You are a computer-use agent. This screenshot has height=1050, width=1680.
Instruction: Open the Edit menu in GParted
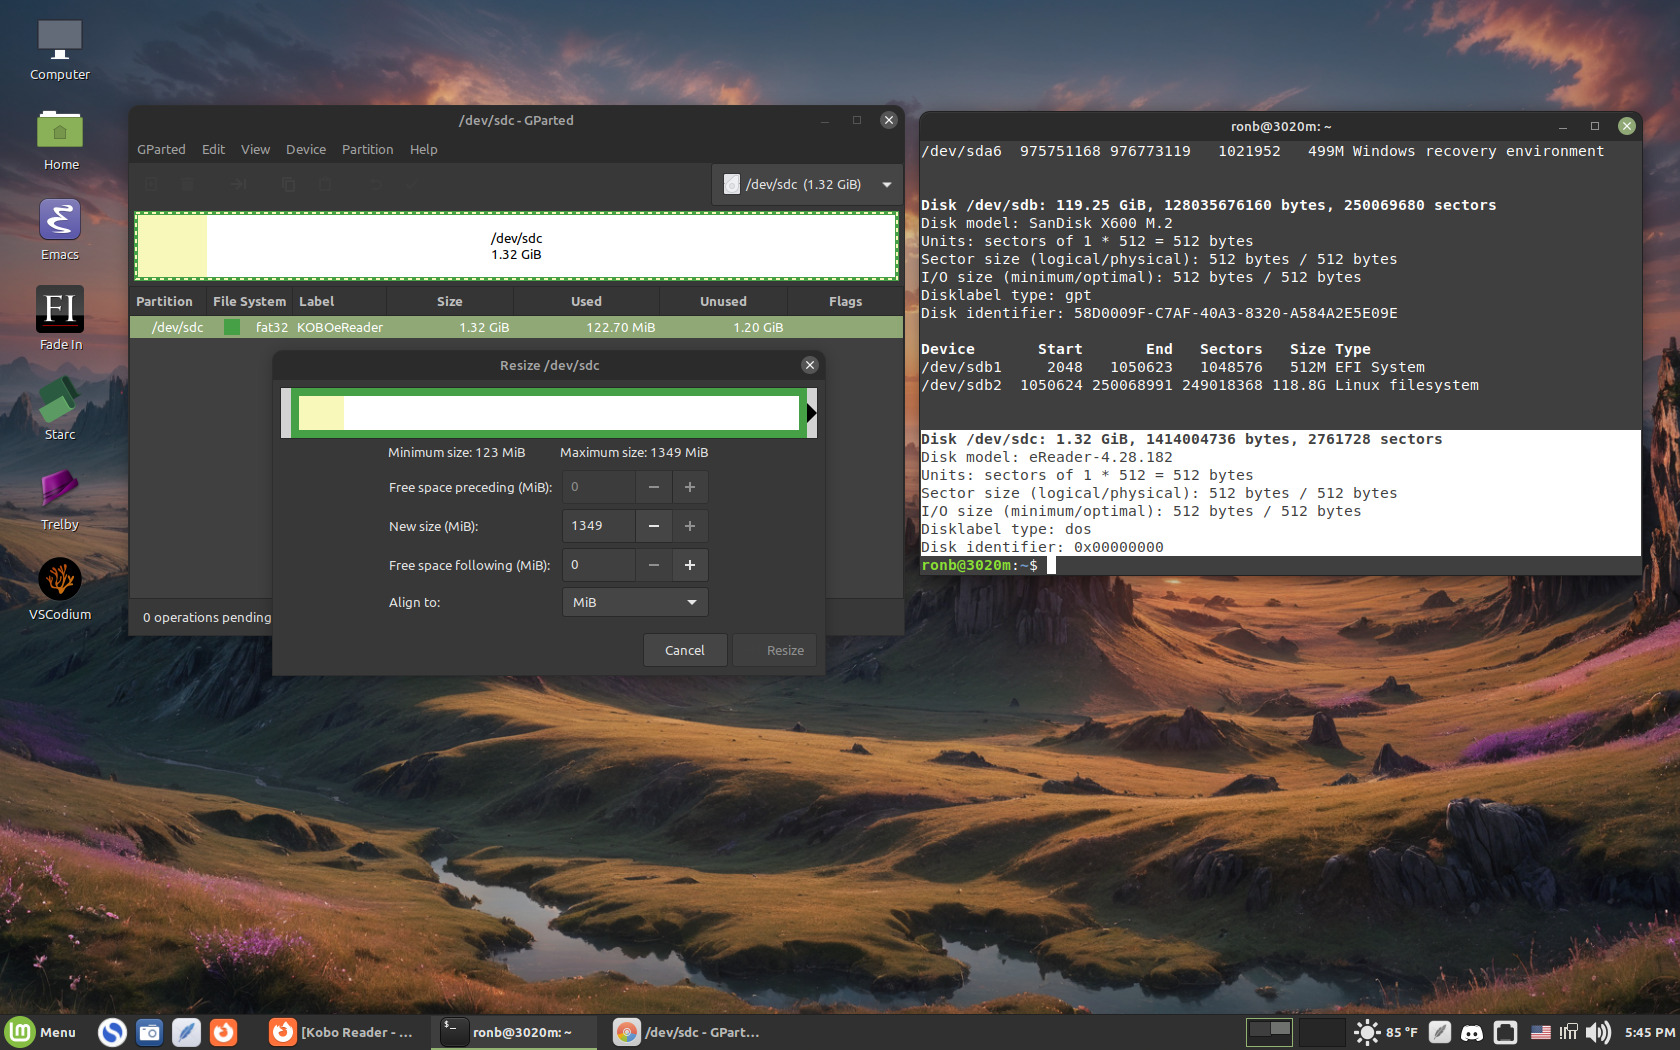(213, 149)
